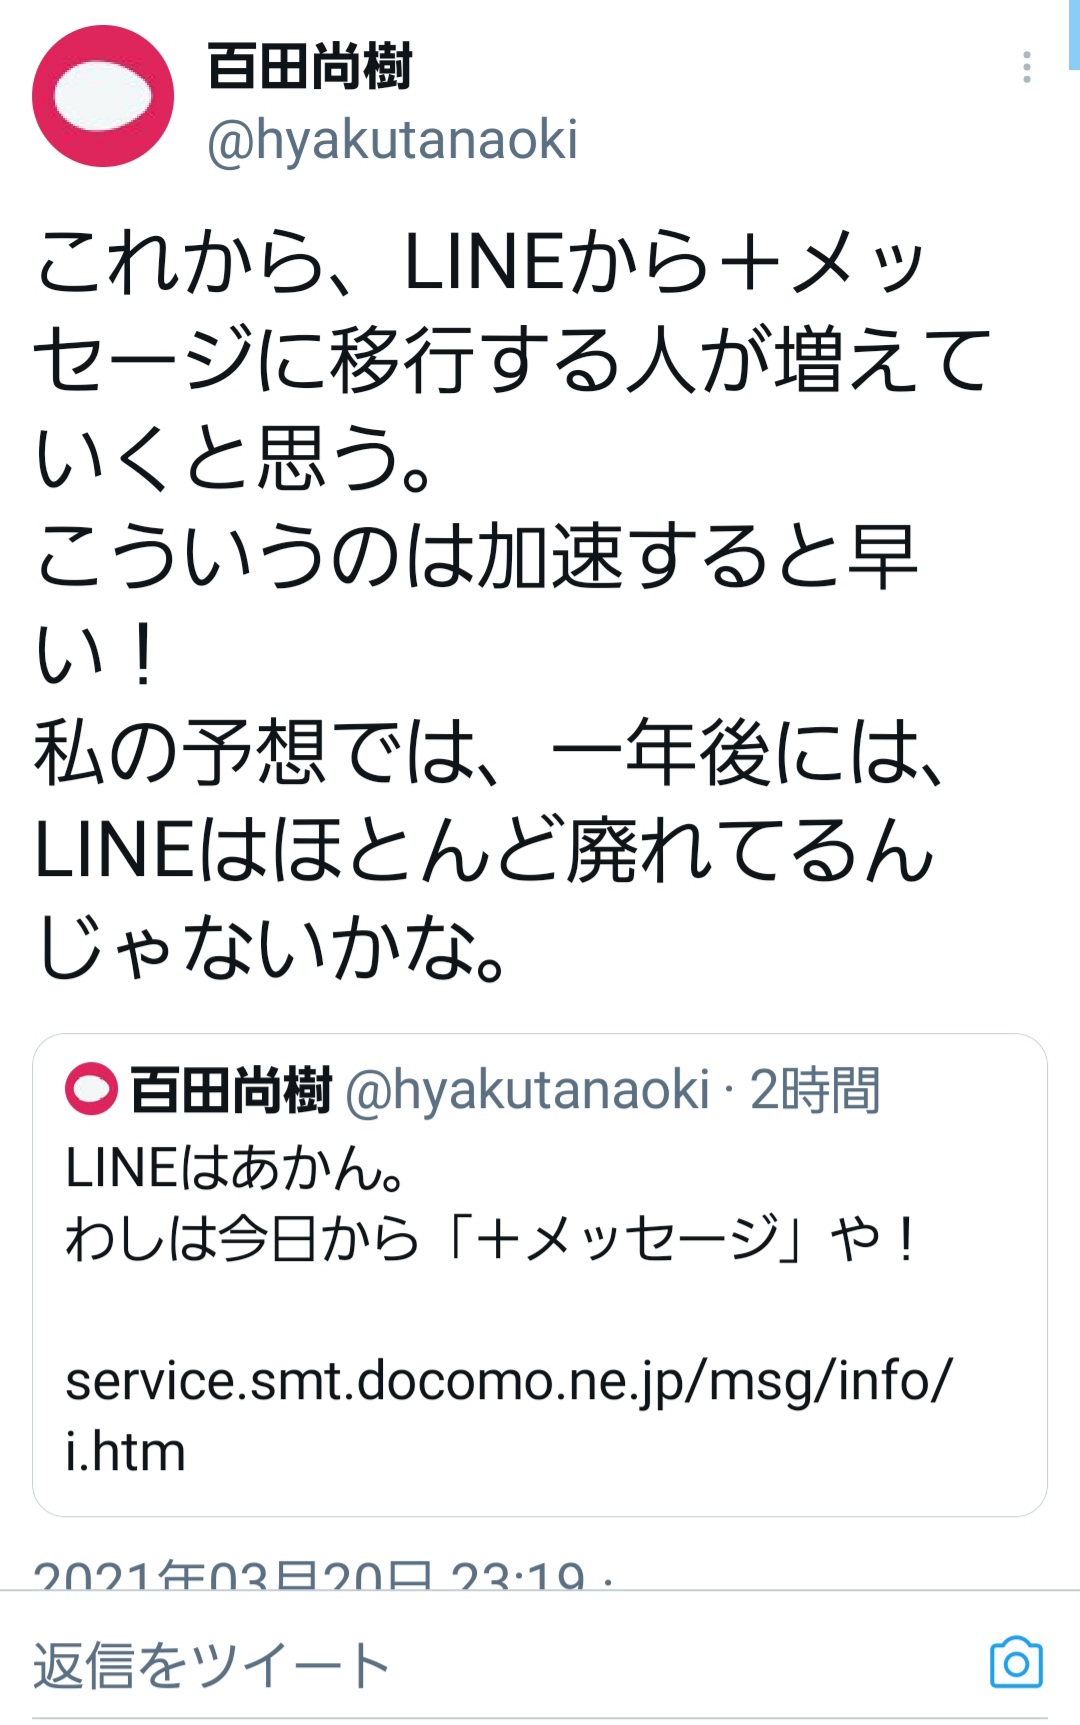
Task: Tap the small avatar in quoted tweet
Action: coord(91,1089)
